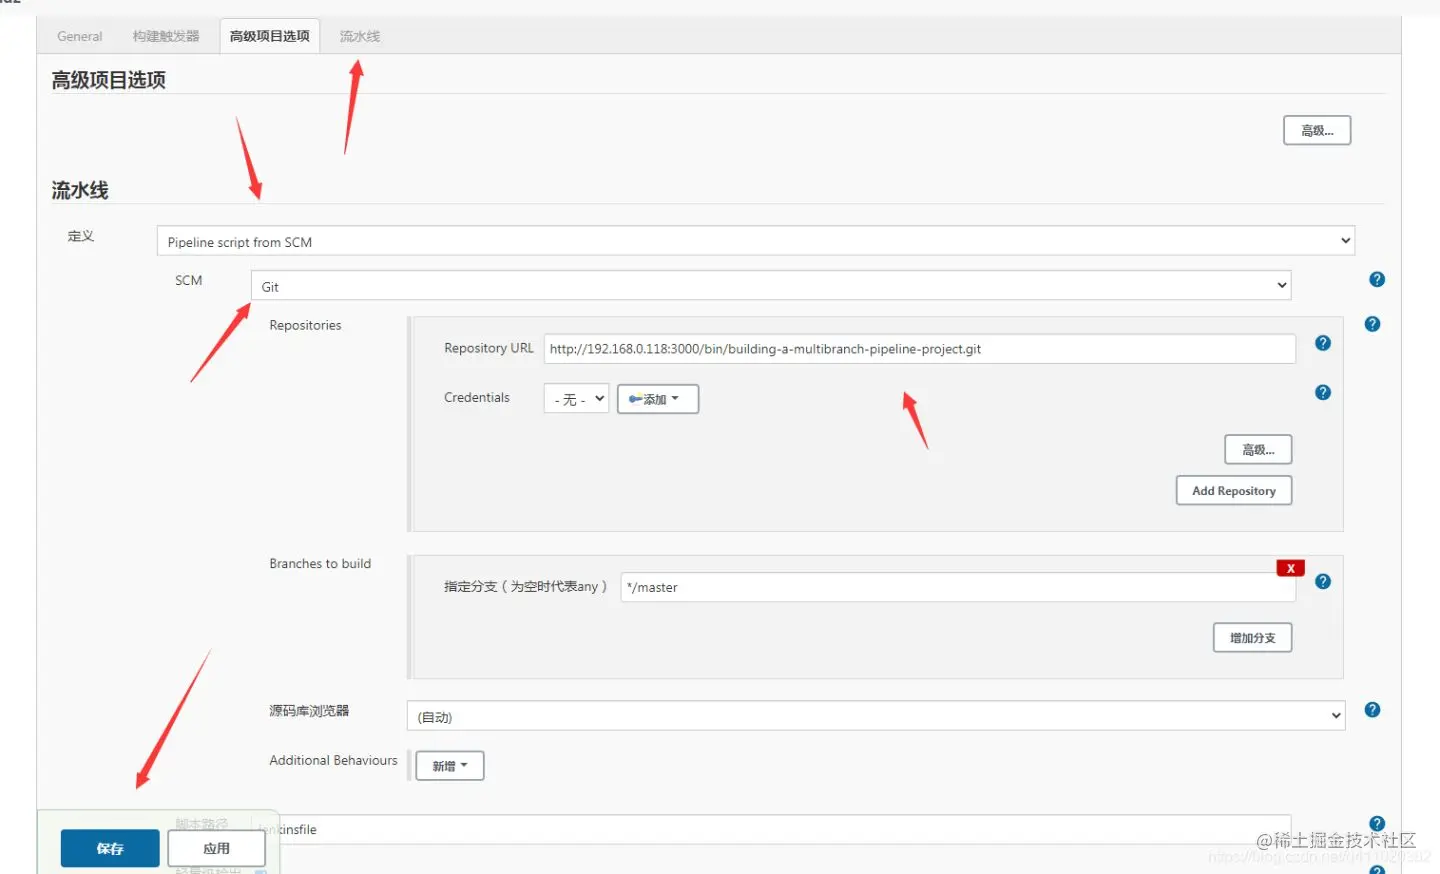Open help for the script path field
The height and width of the screenshot is (874, 1440).
coord(1377,824)
